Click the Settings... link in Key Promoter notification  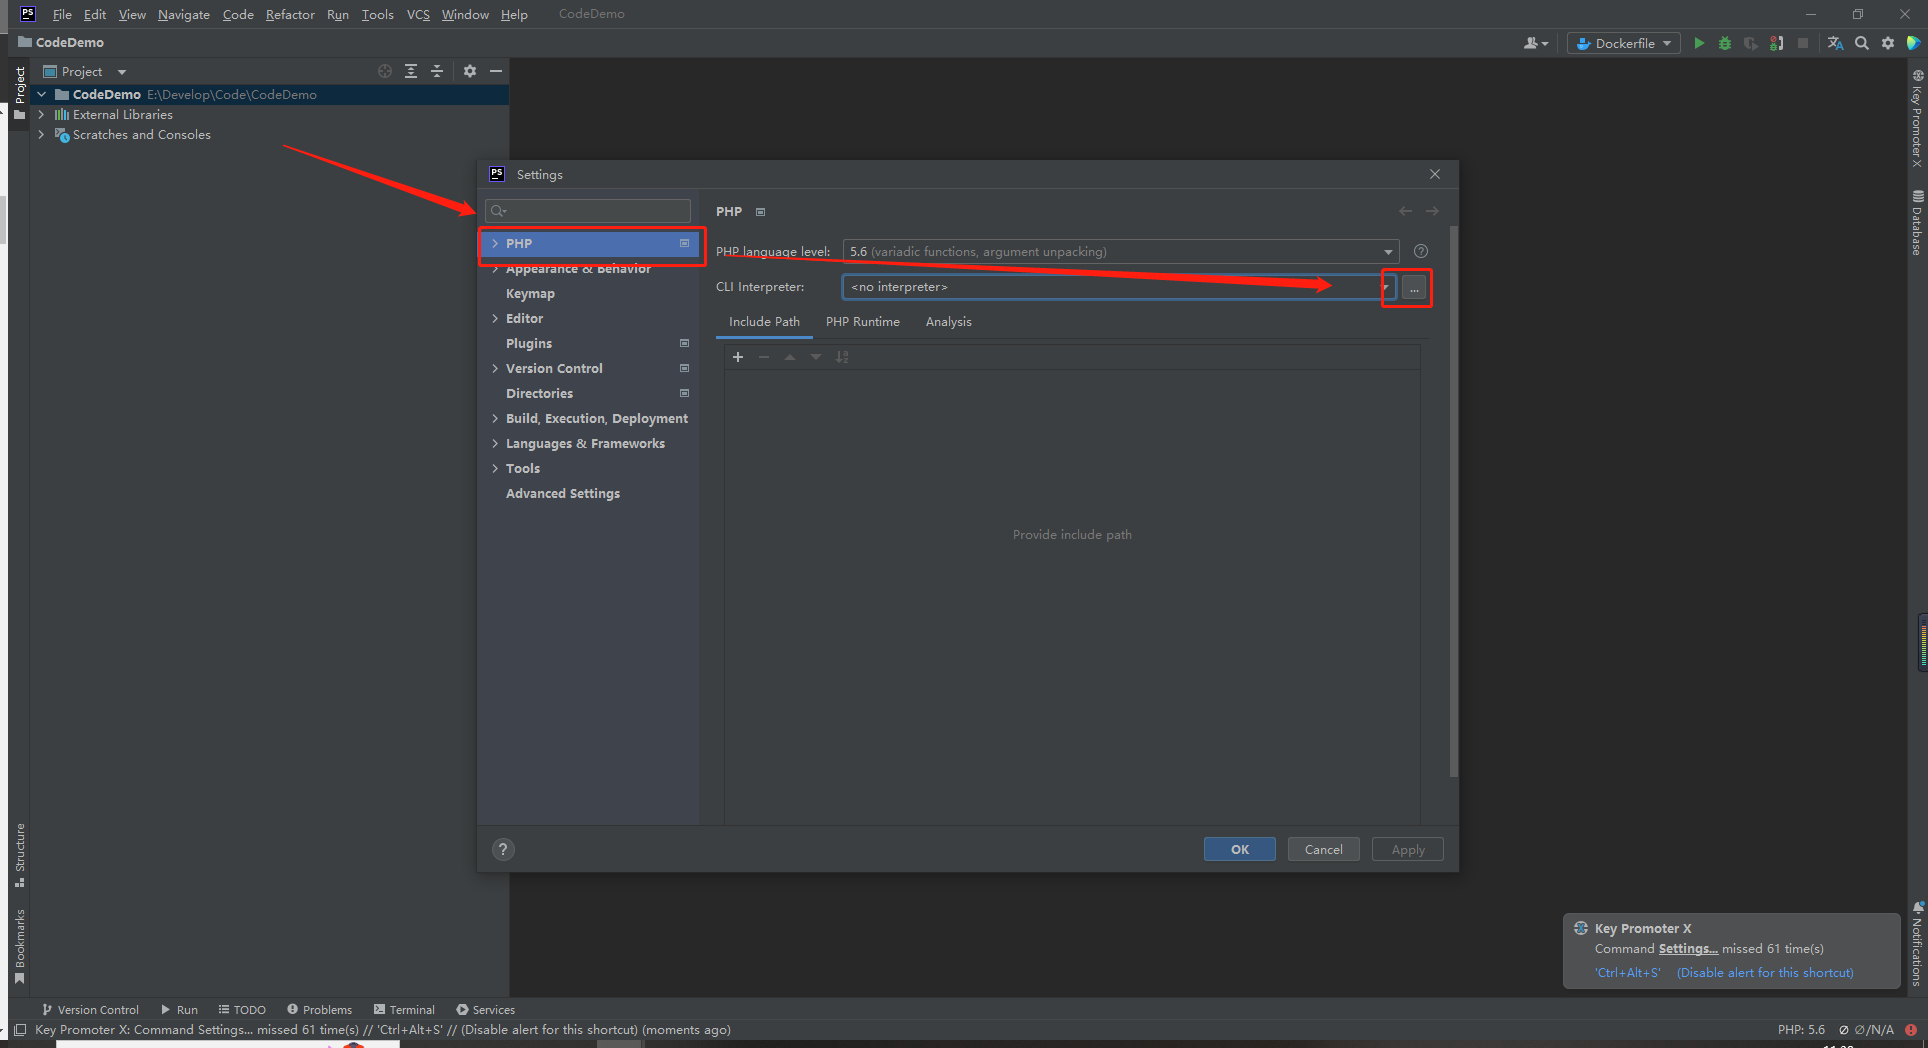point(1688,949)
